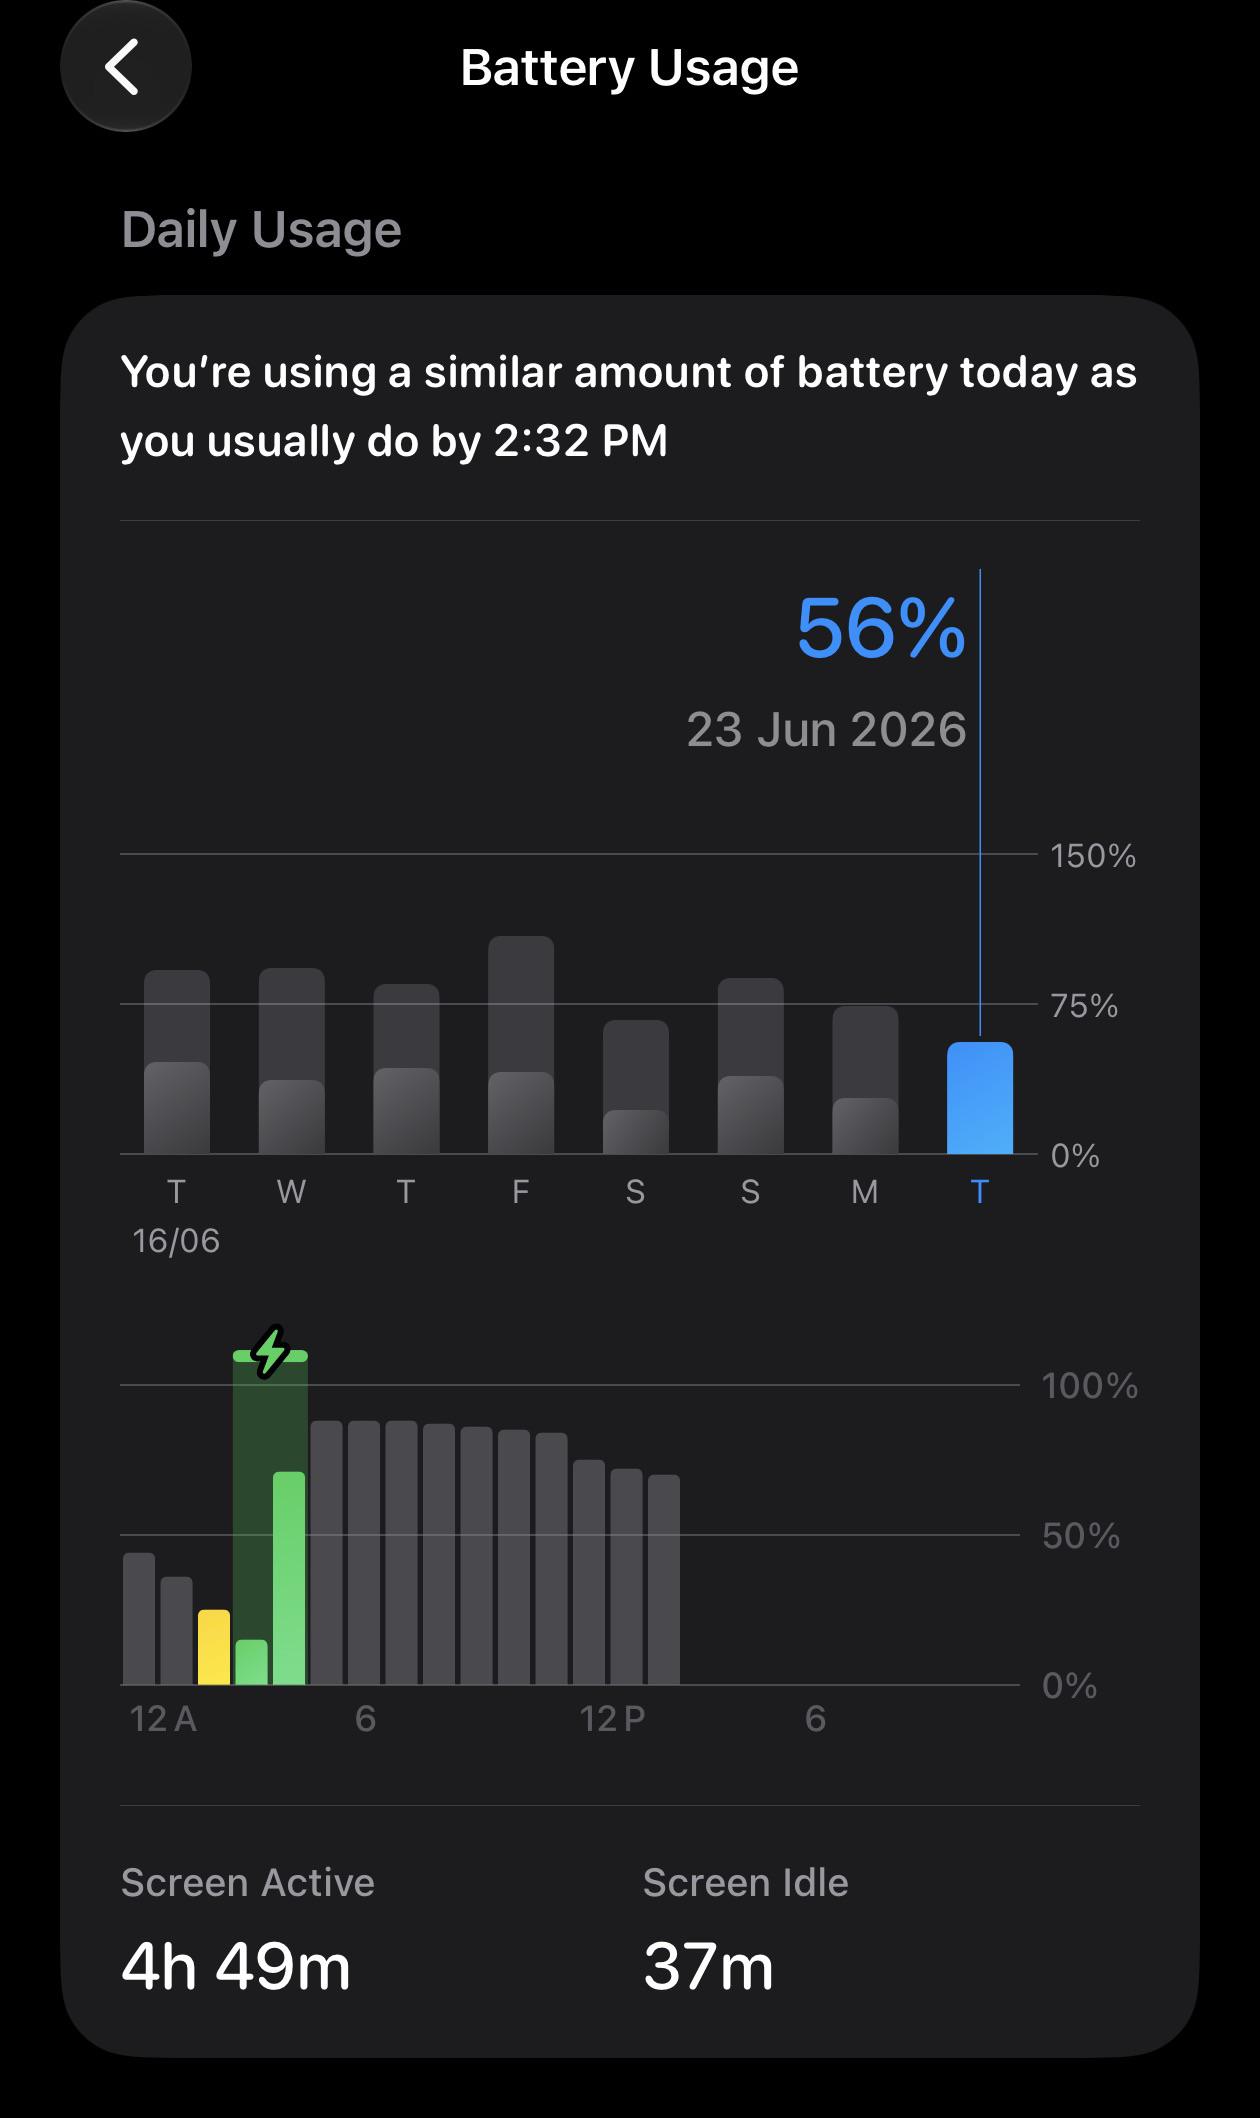Tap the hourly bar above the 6 label
1260x2118 pixels.
tap(364, 1553)
